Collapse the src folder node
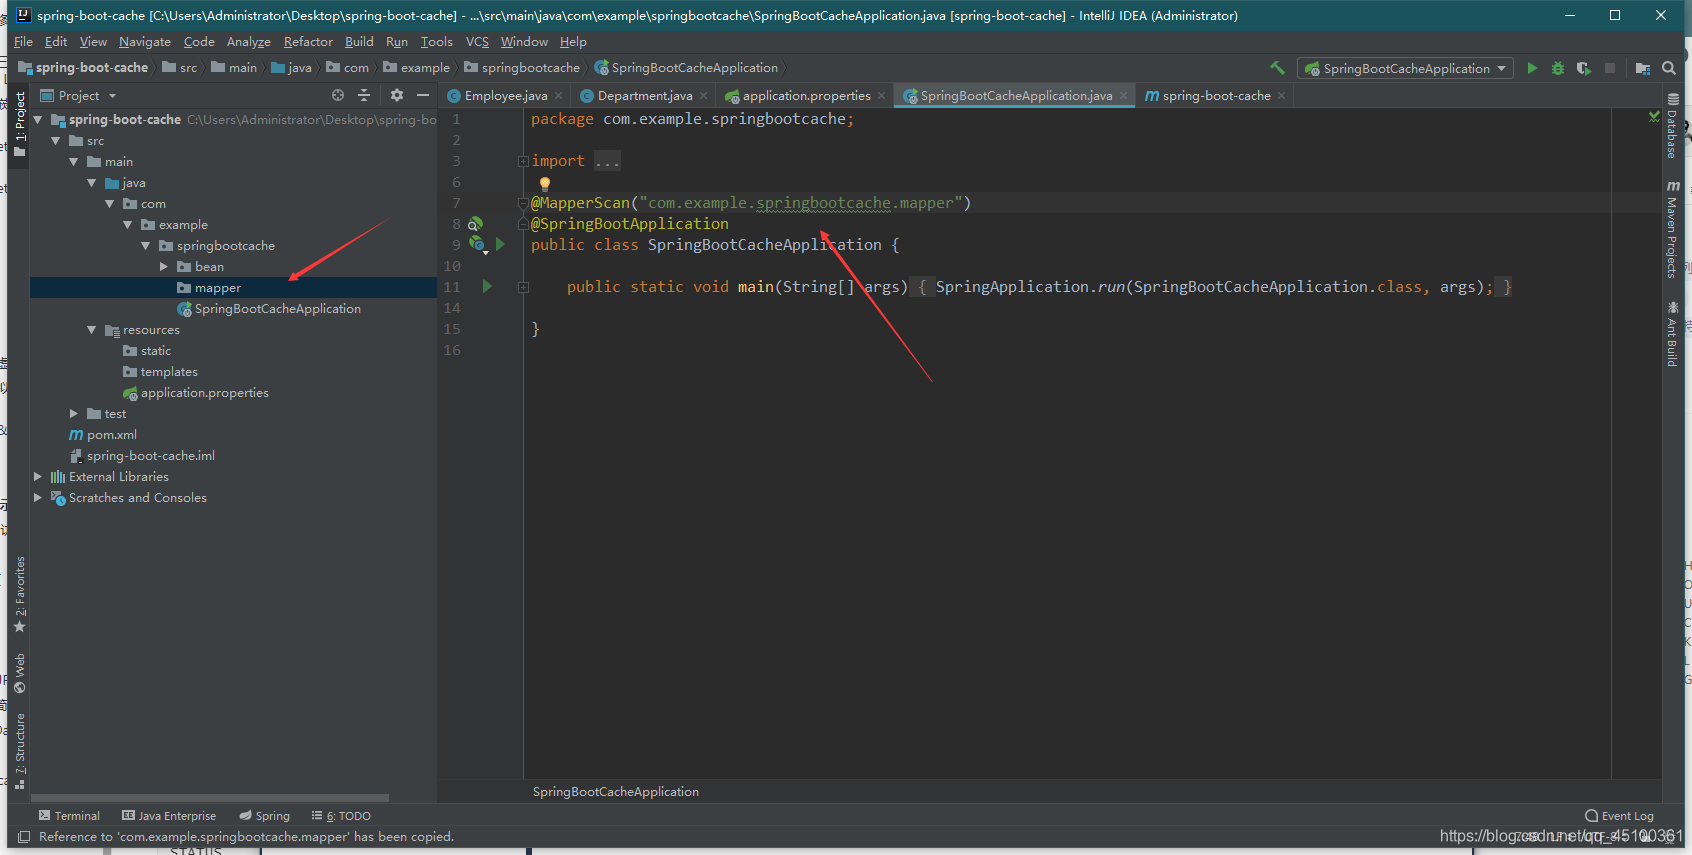 (56, 141)
